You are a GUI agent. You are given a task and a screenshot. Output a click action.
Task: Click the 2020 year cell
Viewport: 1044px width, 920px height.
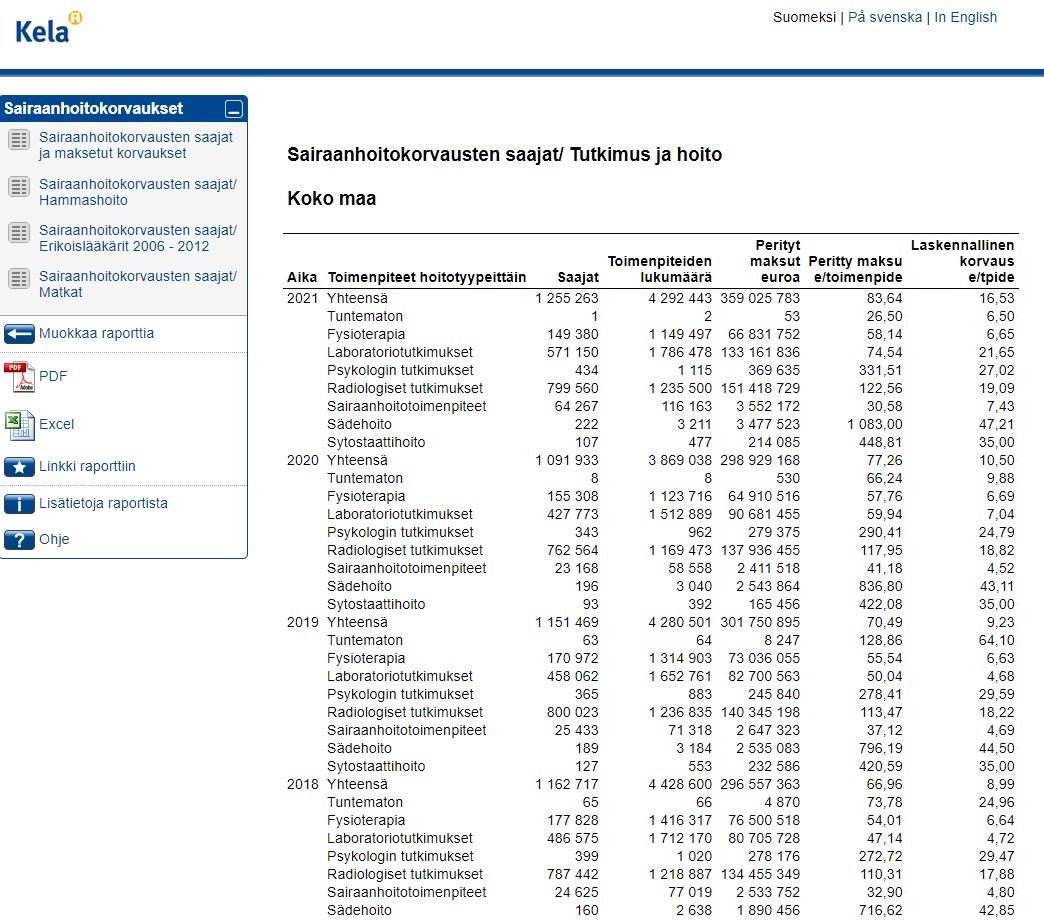[303, 460]
